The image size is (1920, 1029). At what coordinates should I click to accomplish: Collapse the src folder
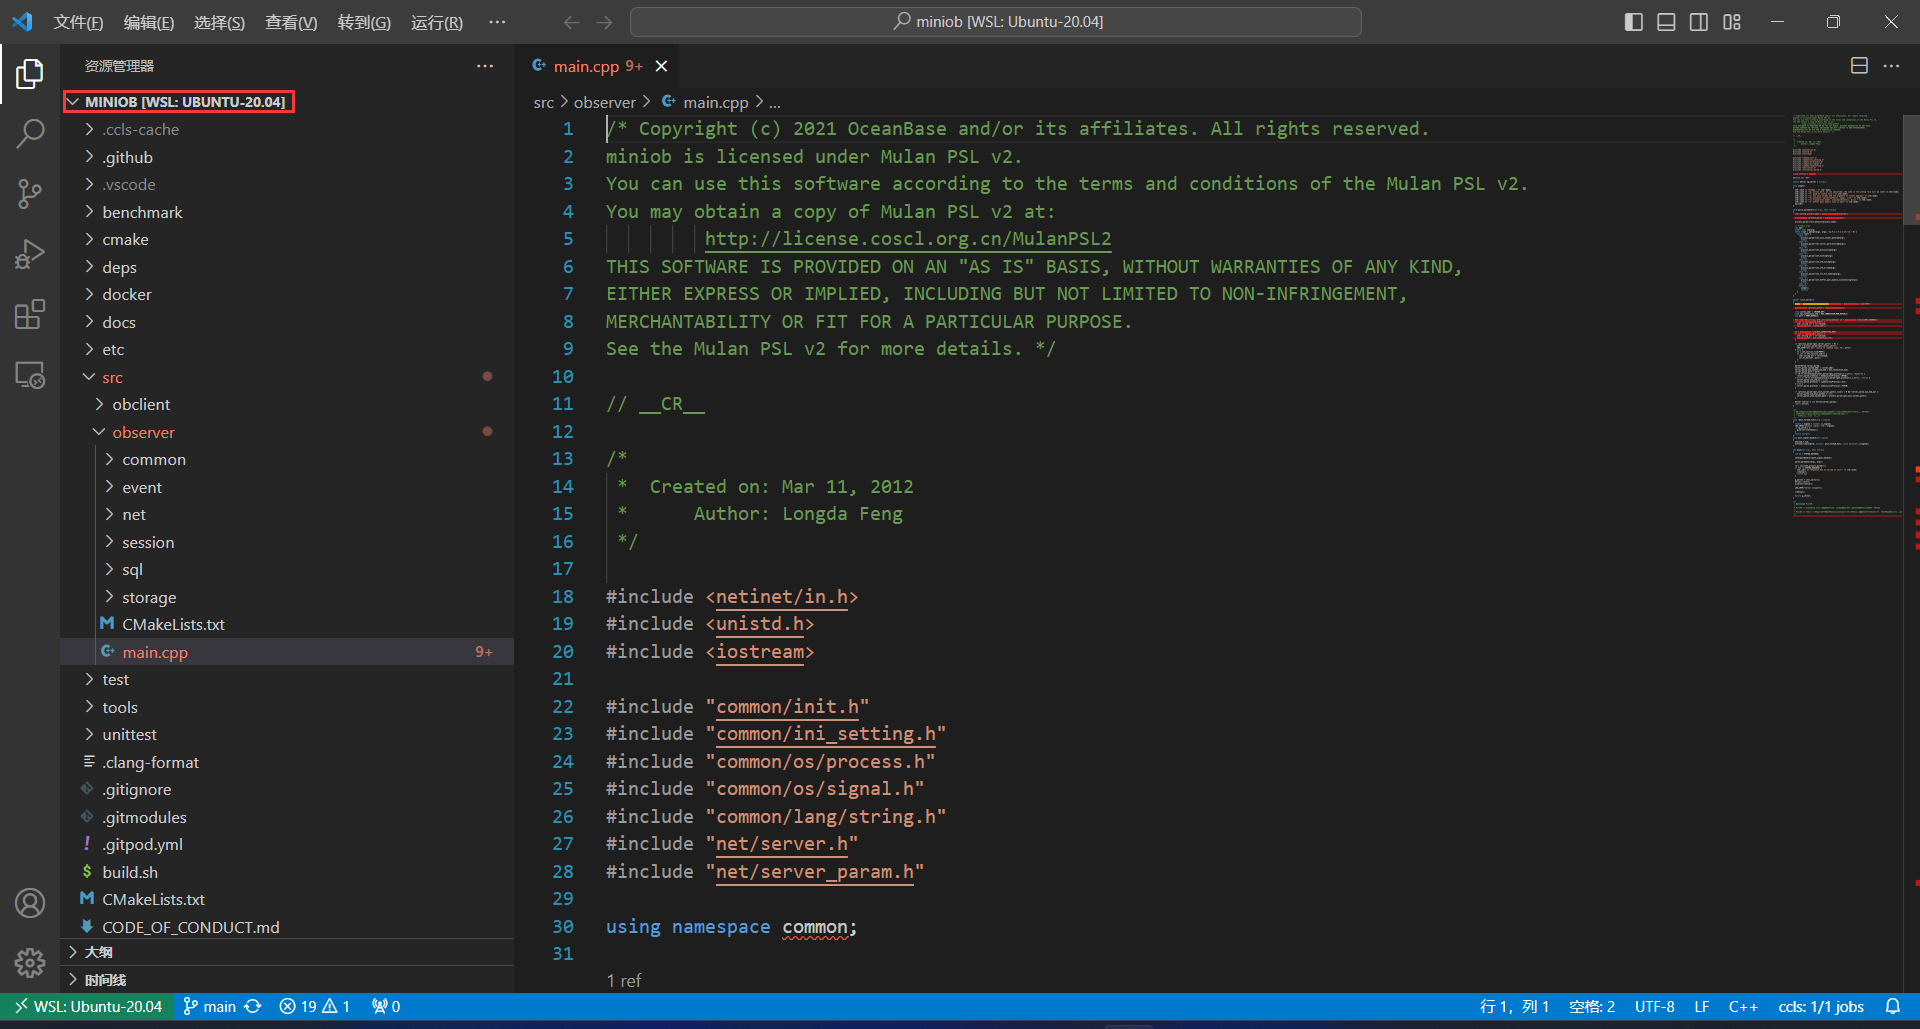(x=112, y=377)
